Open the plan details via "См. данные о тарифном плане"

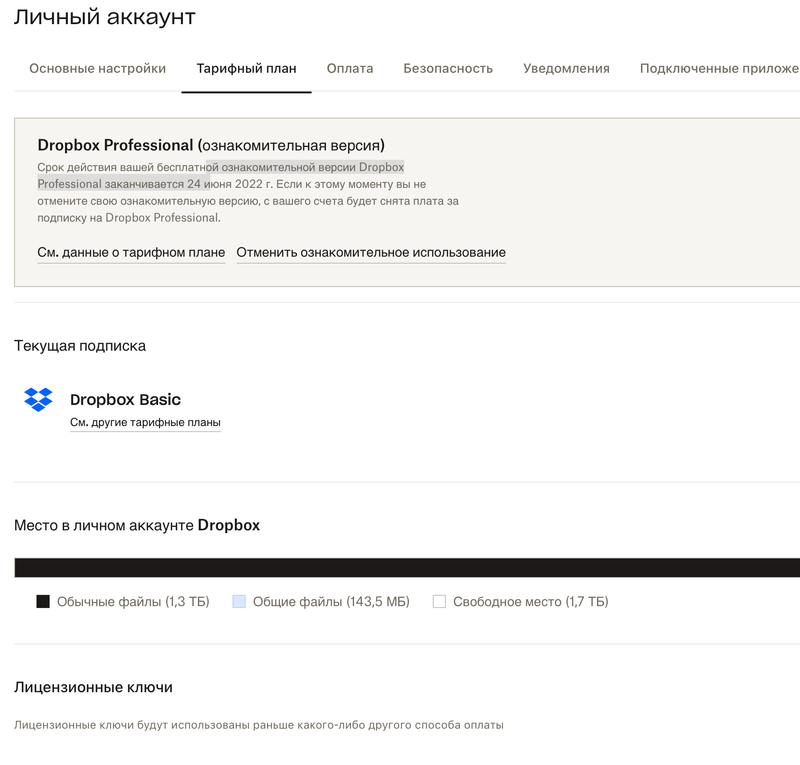(x=131, y=252)
